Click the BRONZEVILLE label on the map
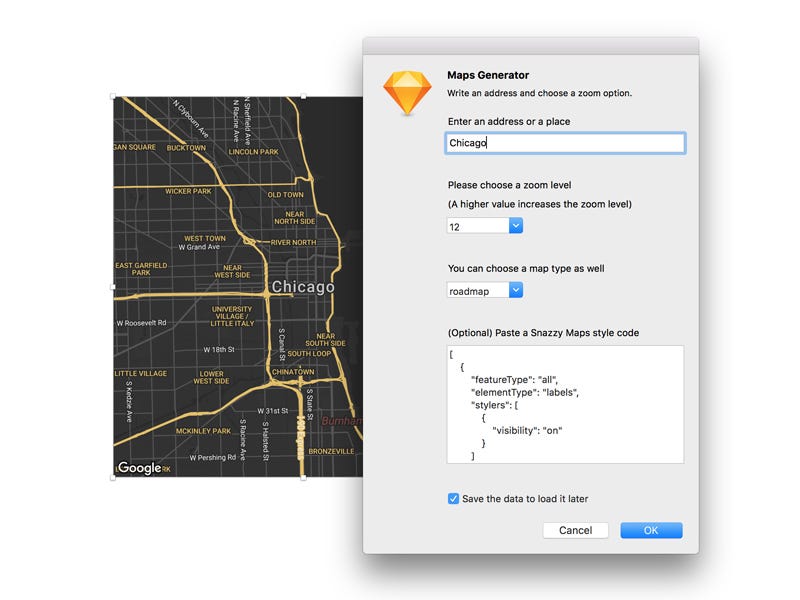800x600 pixels. tap(331, 452)
